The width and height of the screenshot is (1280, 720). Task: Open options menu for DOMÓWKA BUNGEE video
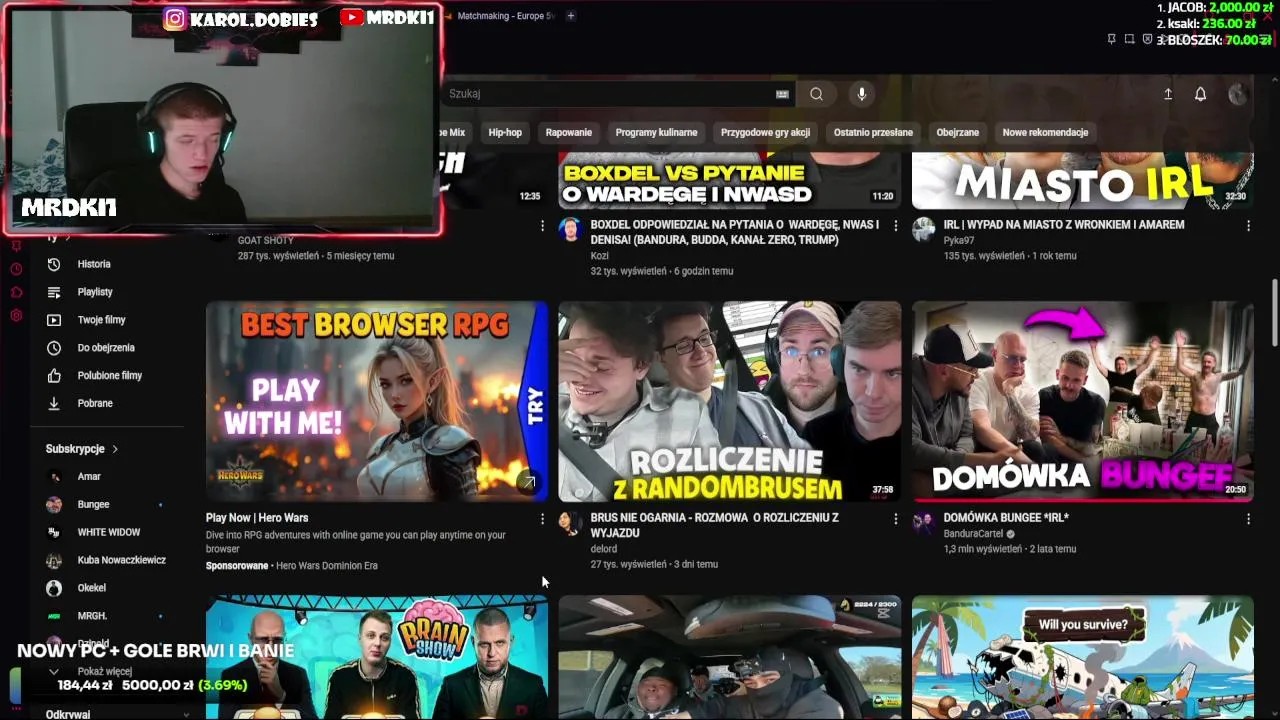[1248, 519]
